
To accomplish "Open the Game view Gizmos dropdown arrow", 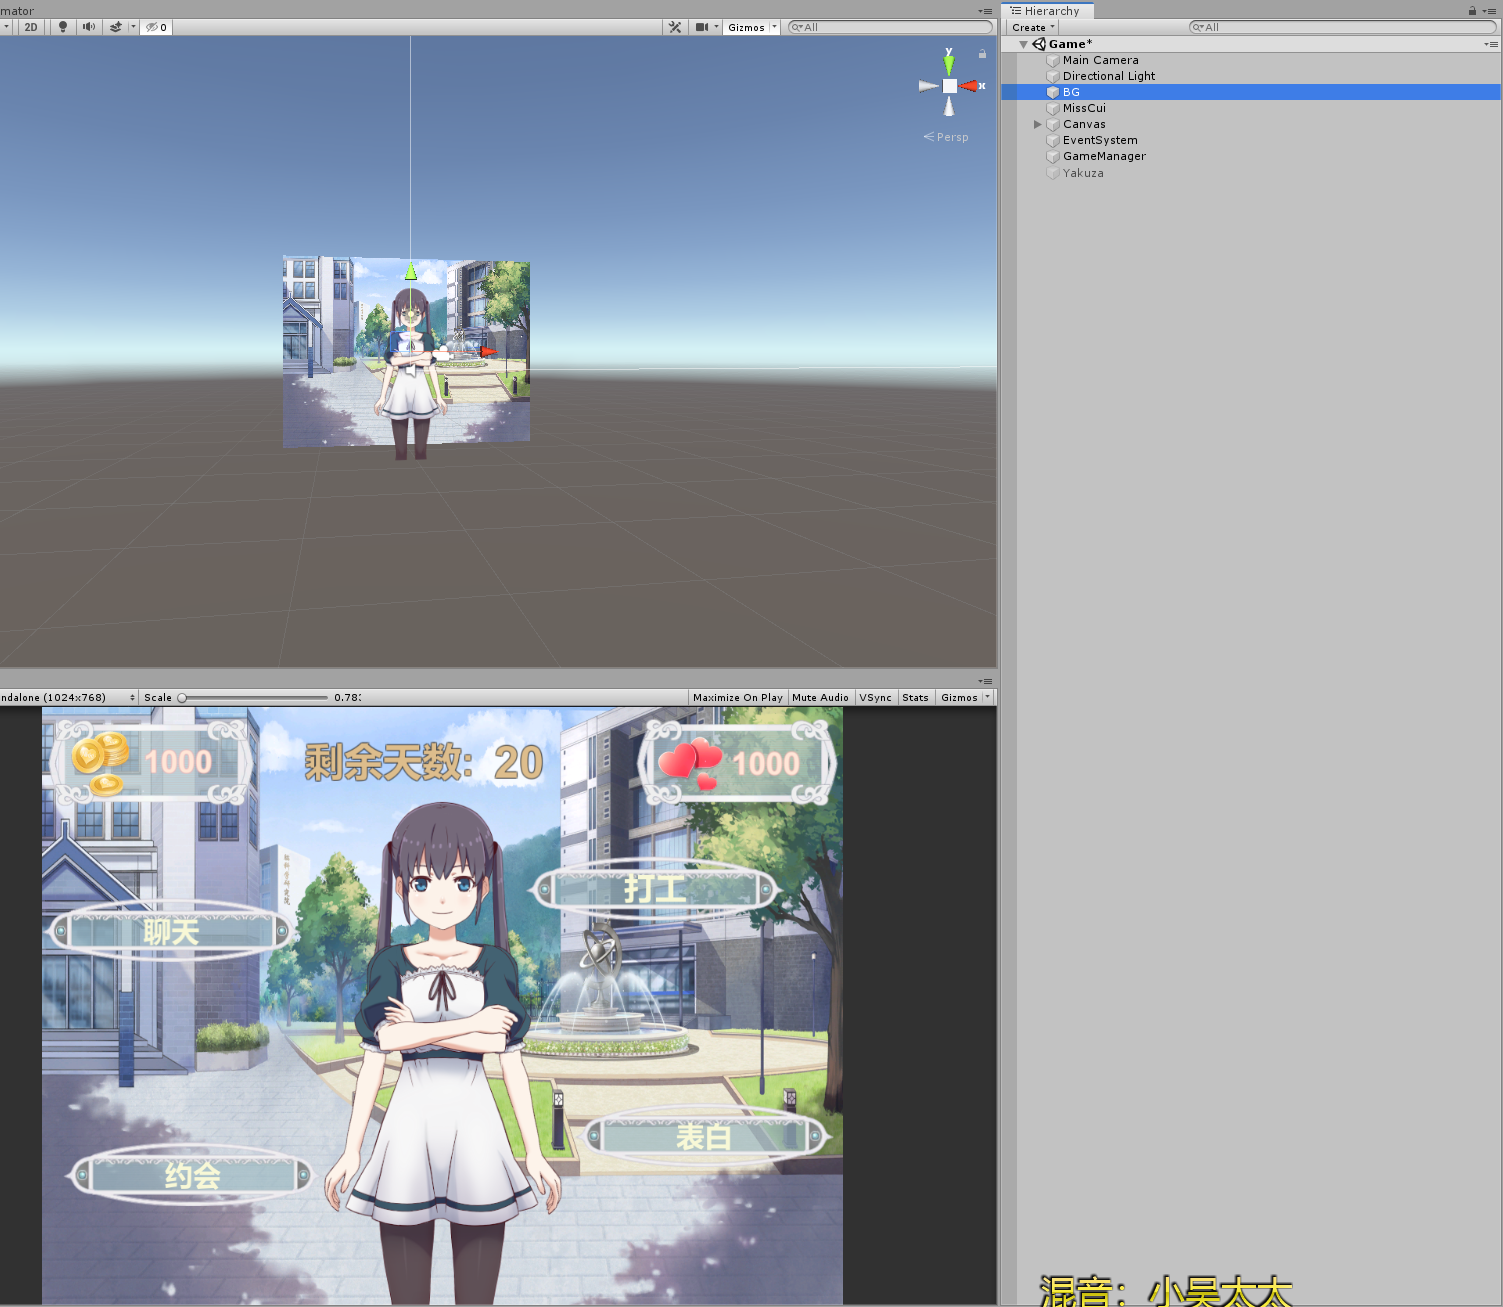I will point(988,697).
